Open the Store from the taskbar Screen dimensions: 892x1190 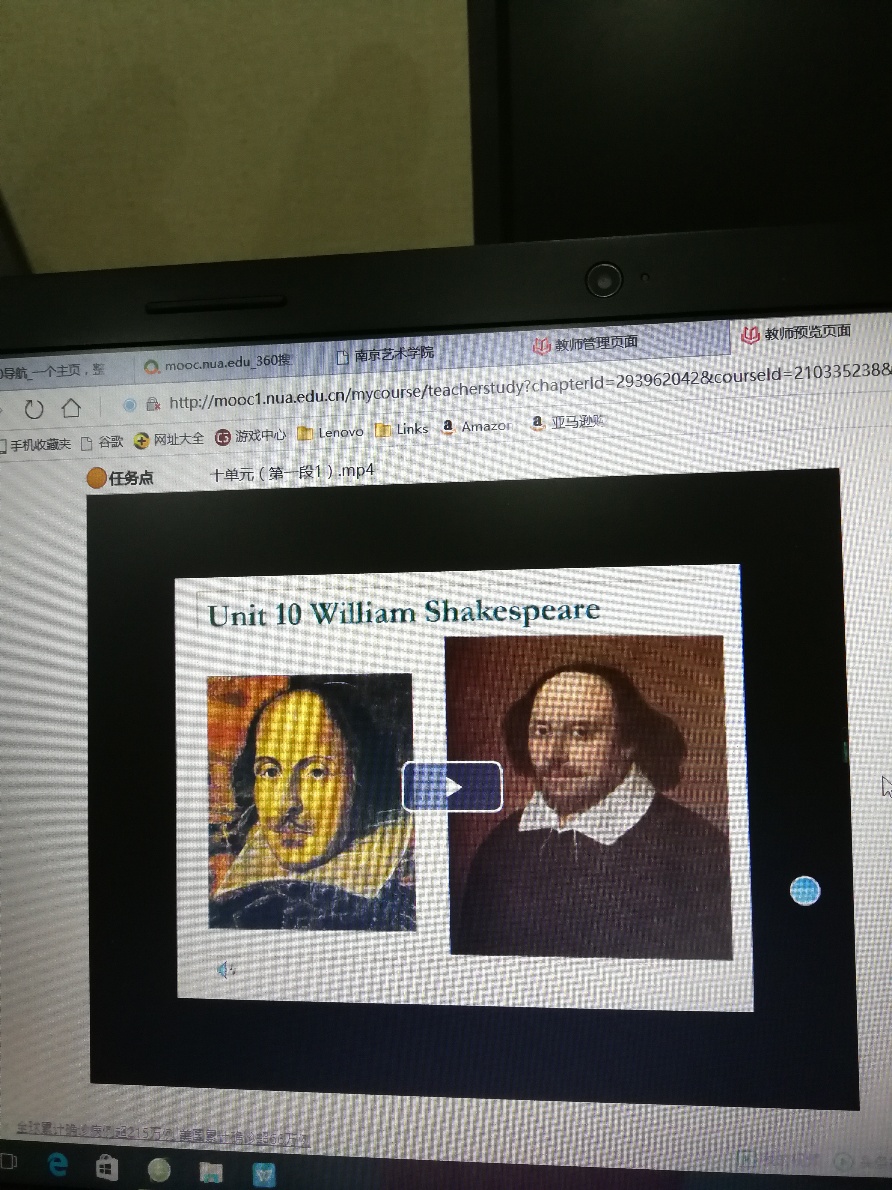pyautogui.click(x=106, y=1166)
